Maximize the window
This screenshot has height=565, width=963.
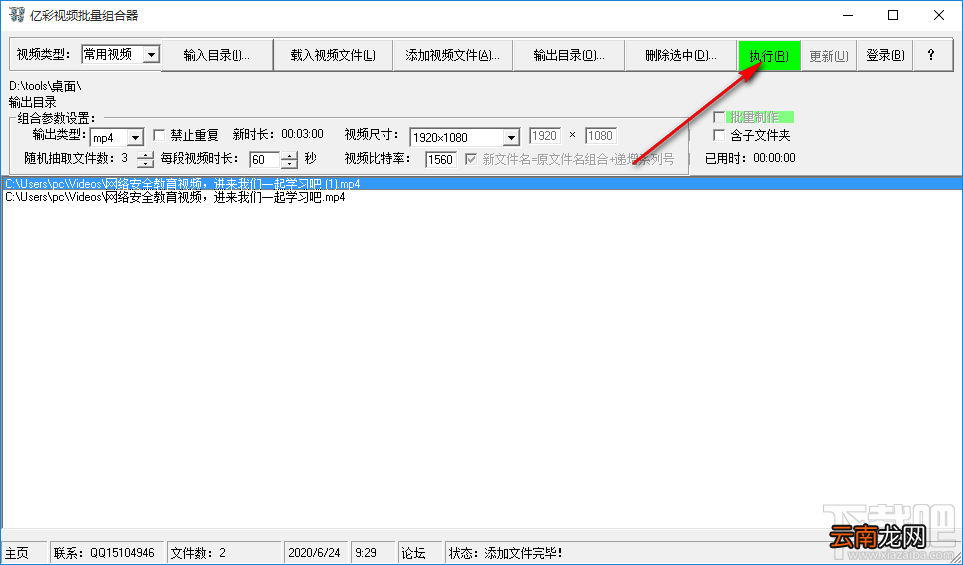[894, 15]
